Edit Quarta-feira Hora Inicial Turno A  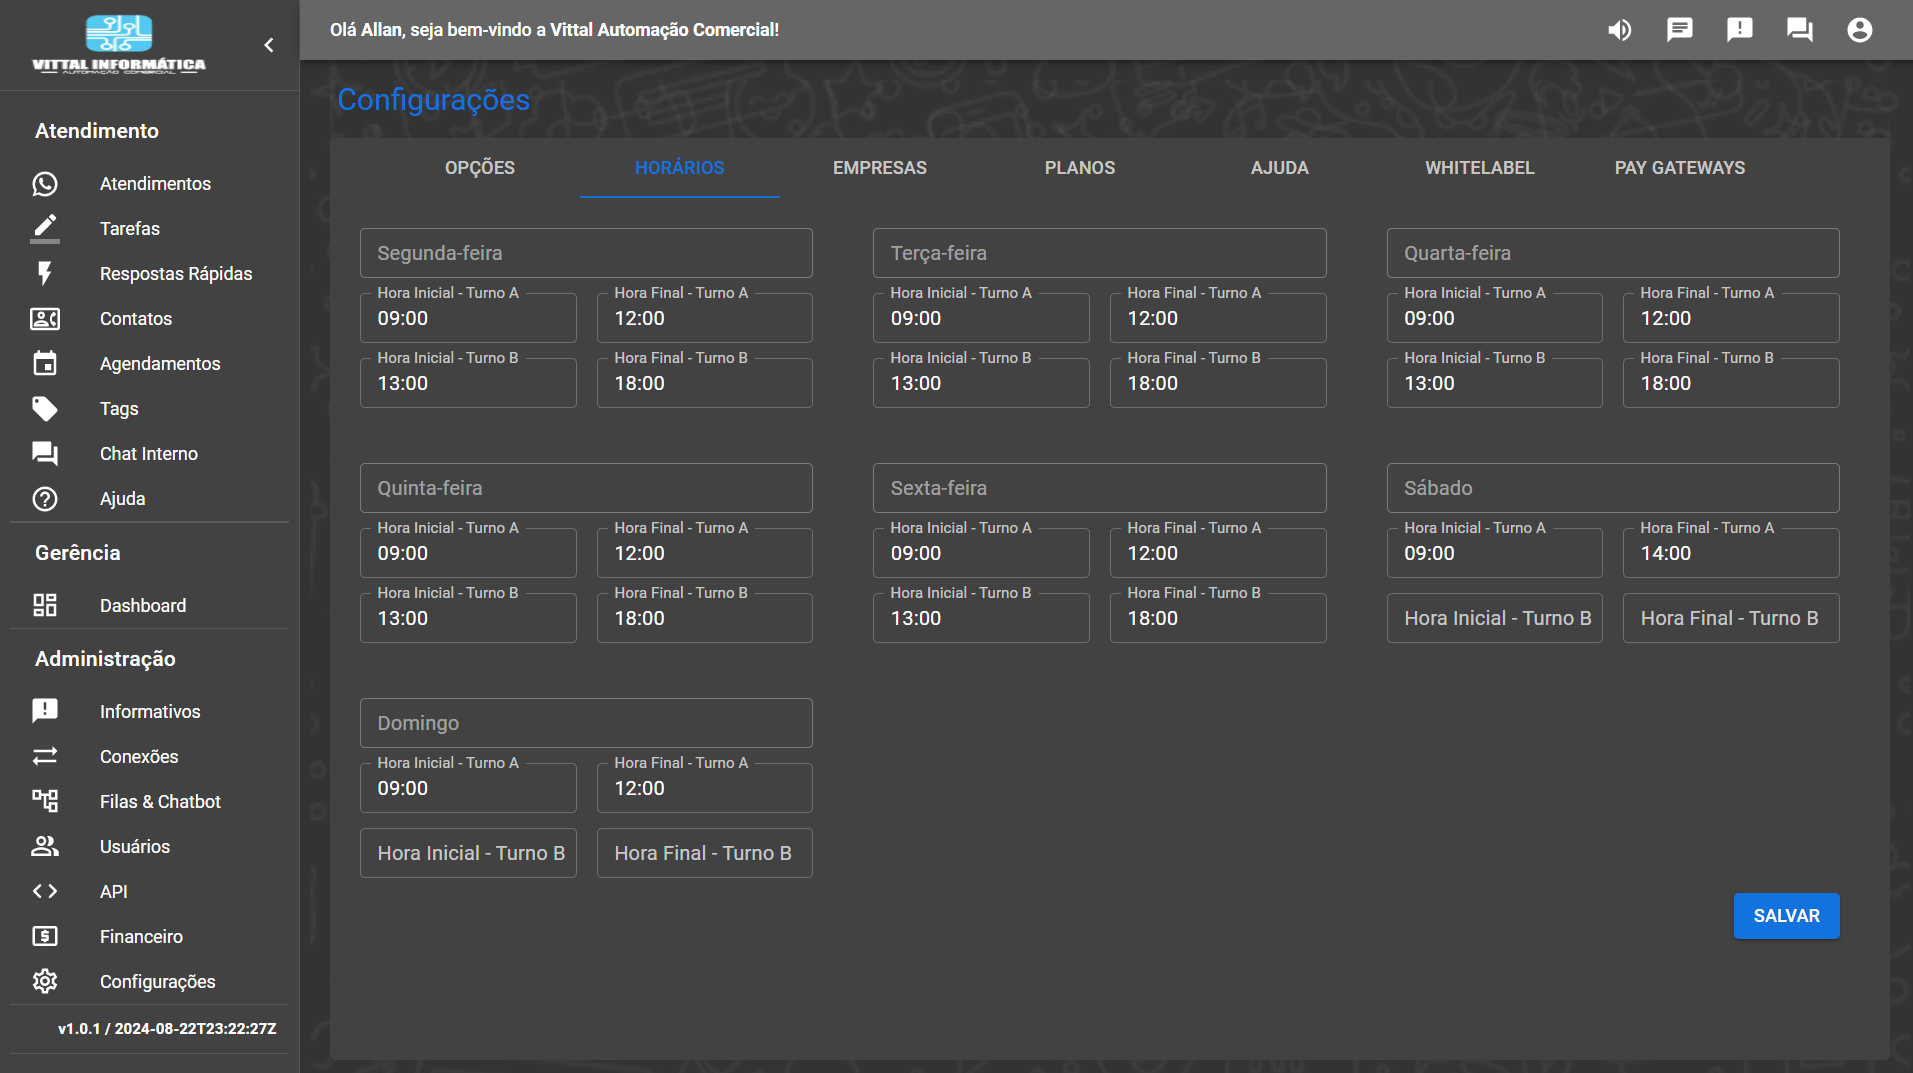coord(1495,318)
